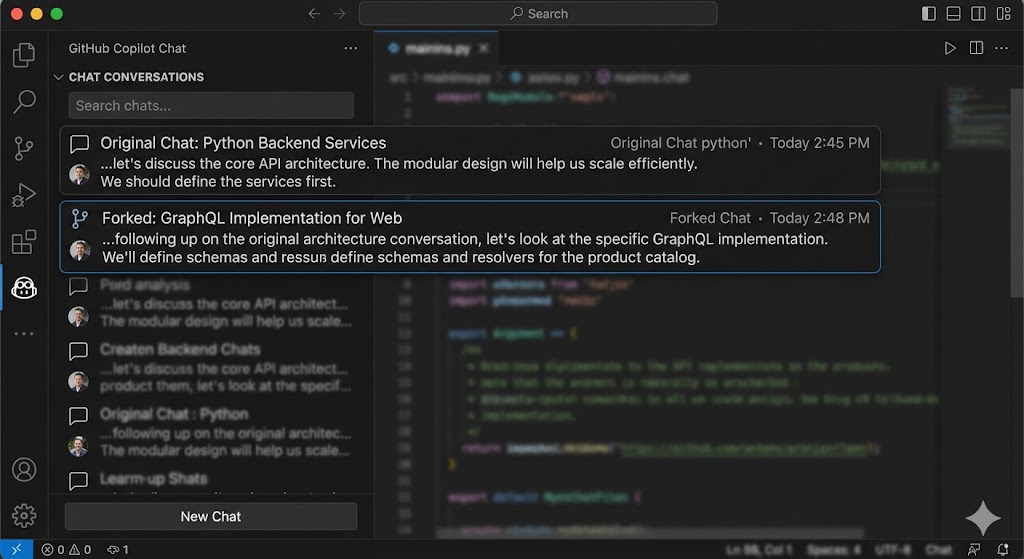Click the editor vertical scrollbar
The width and height of the screenshot is (1024, 559).
(1017, 193)
